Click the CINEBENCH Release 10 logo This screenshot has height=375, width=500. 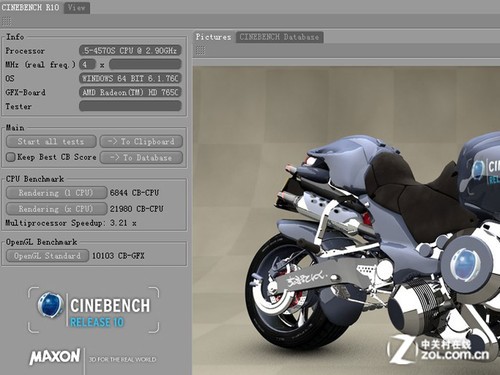pyautogui.click(x=93, y=310)
